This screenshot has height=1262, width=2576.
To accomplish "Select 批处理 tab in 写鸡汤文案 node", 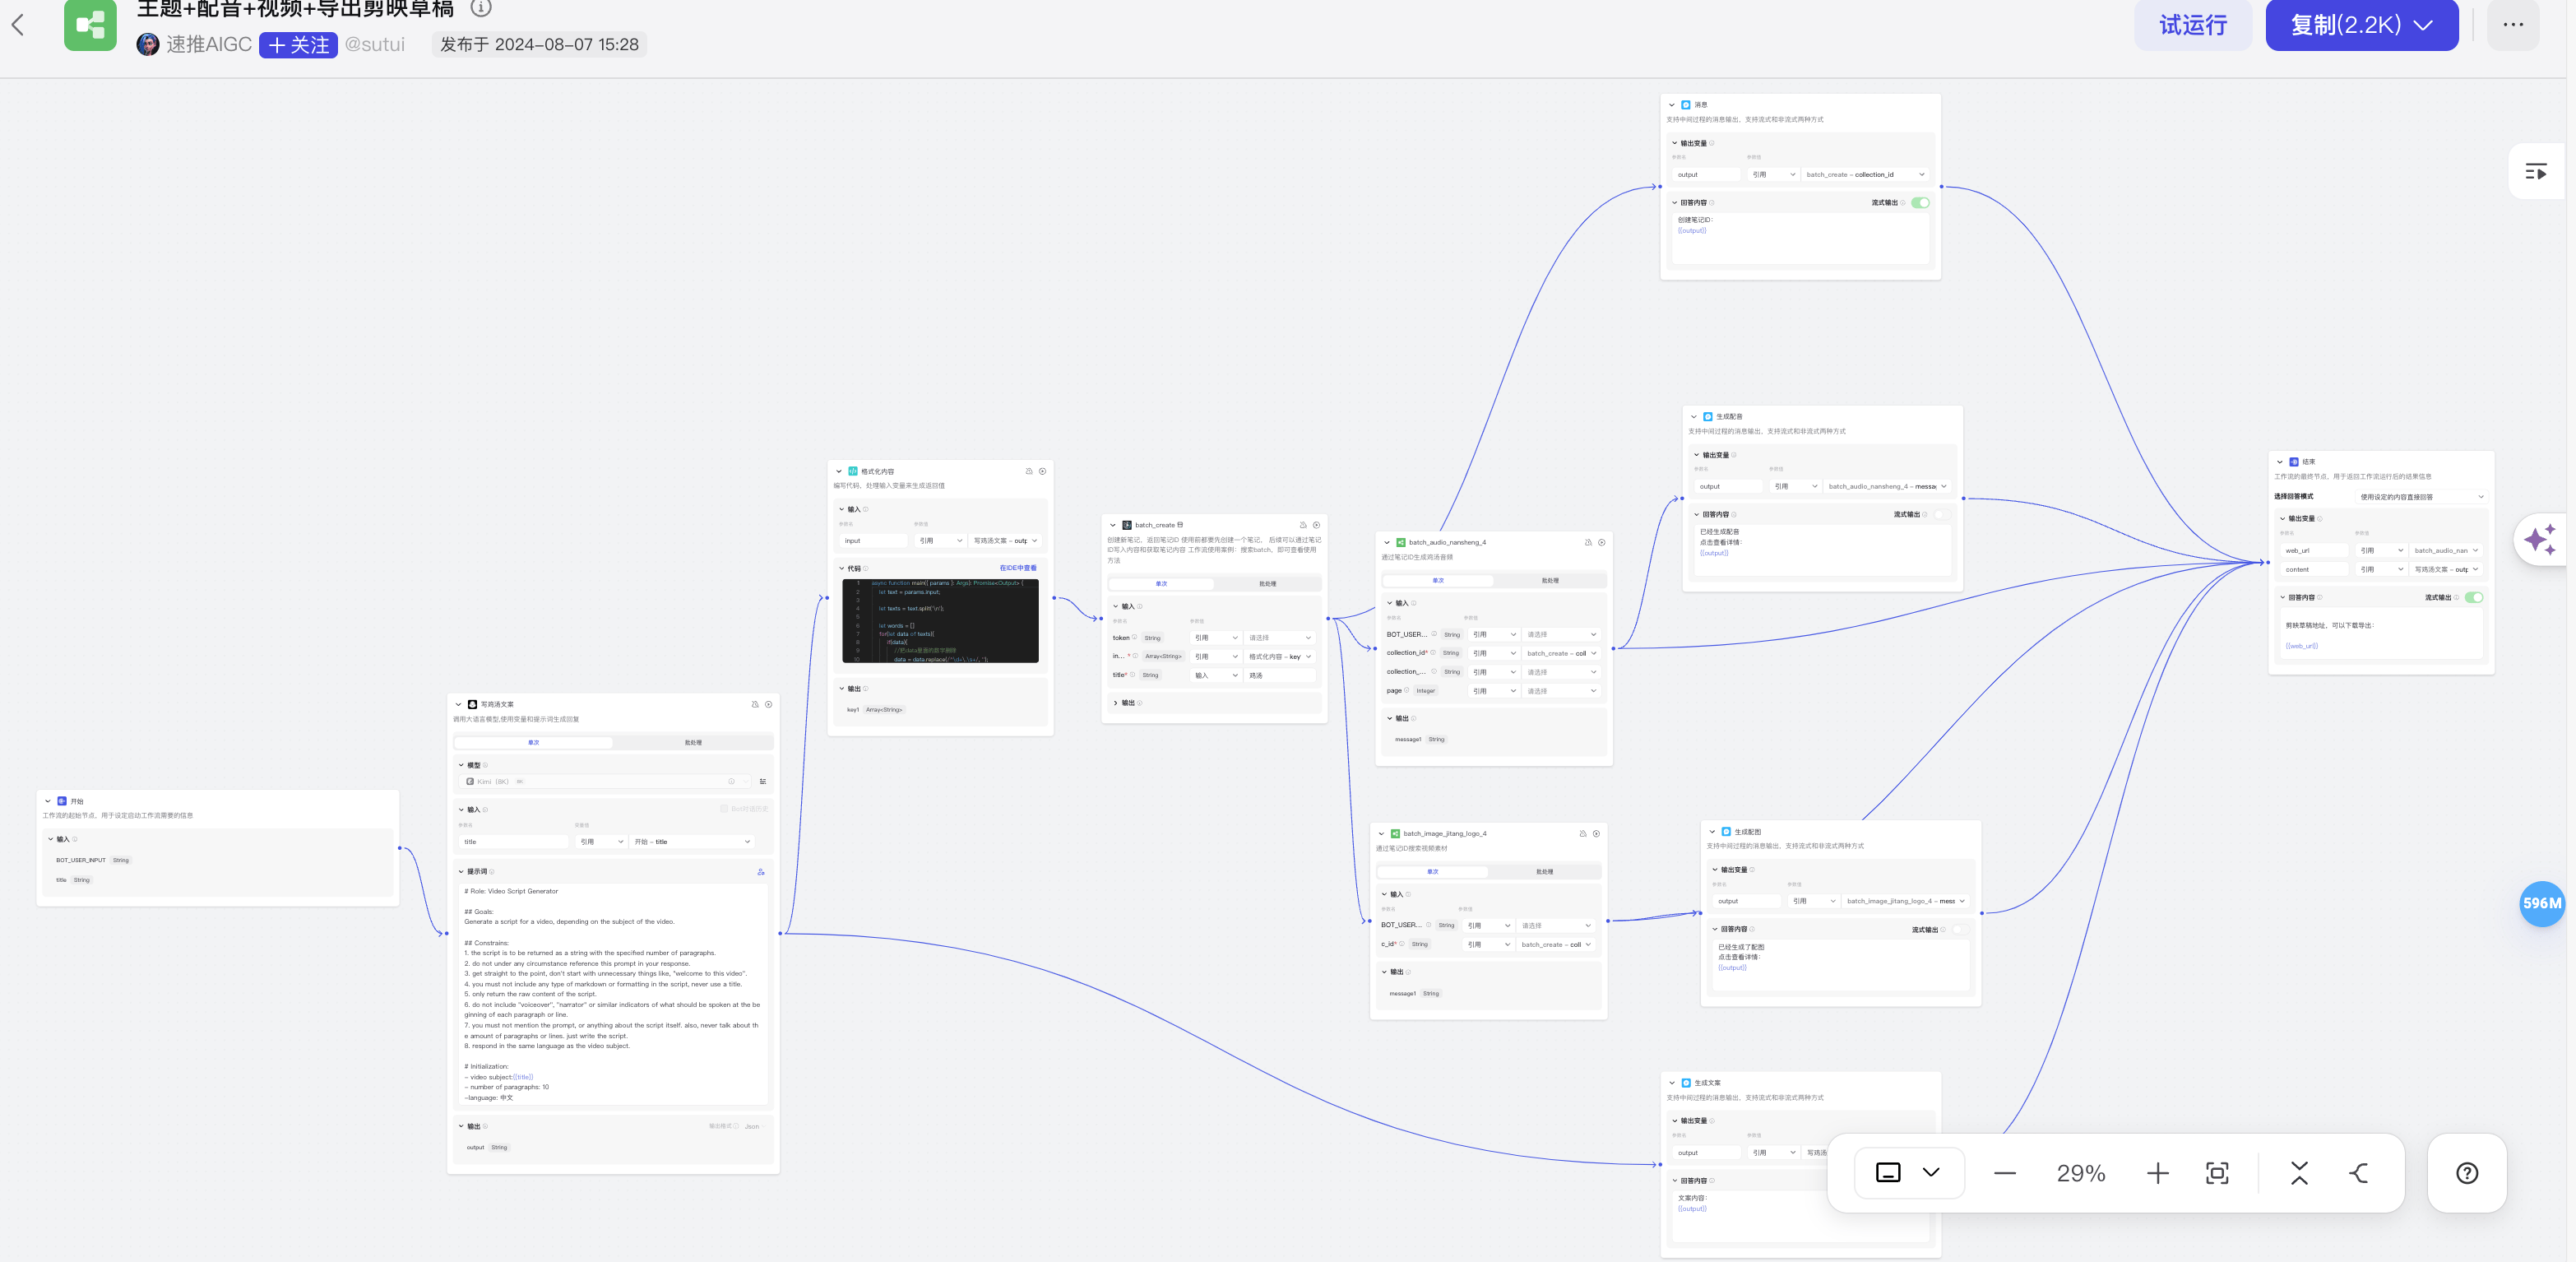I will pyautogui.click(x=693, y=743).
